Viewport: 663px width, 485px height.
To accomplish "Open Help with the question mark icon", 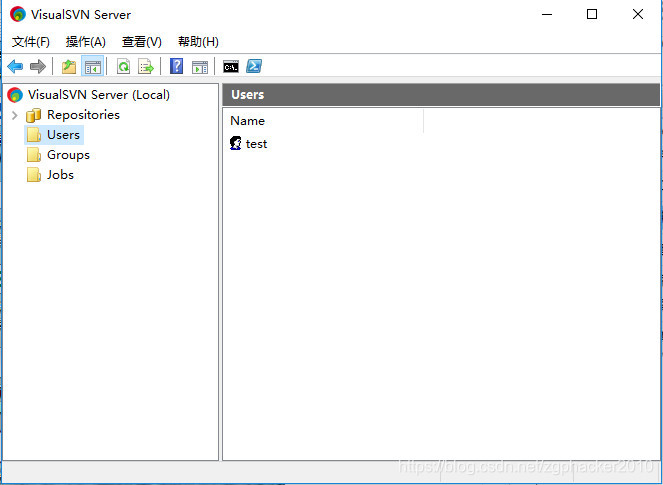I will point(176,66).
